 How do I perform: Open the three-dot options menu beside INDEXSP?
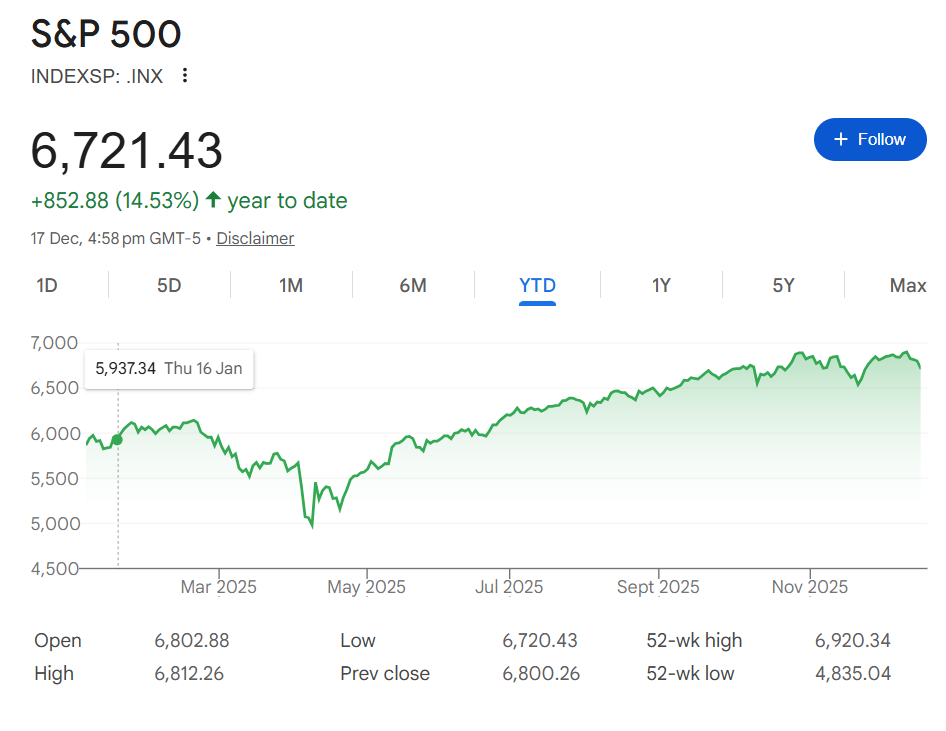(184, 76)
